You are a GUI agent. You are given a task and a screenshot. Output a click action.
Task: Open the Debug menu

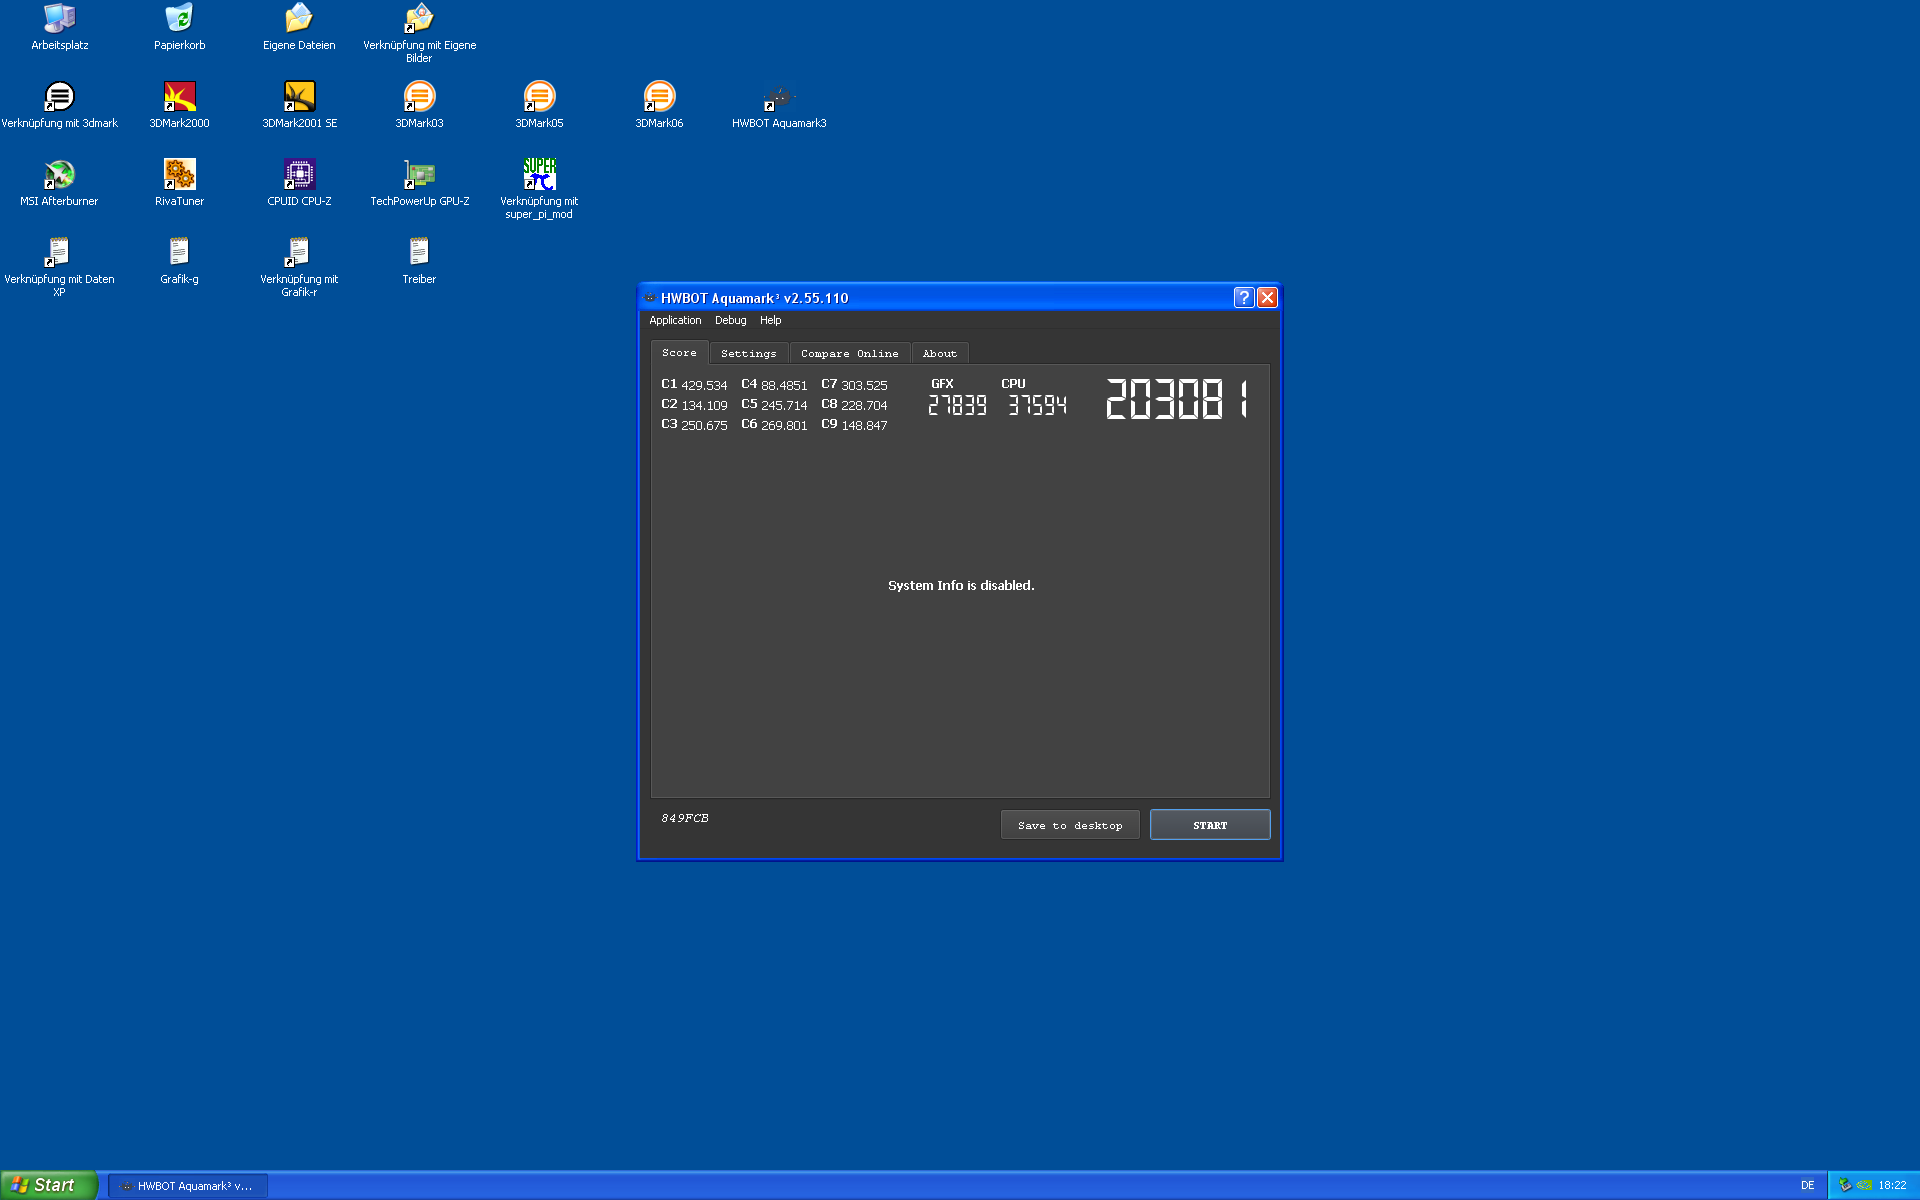730,321
